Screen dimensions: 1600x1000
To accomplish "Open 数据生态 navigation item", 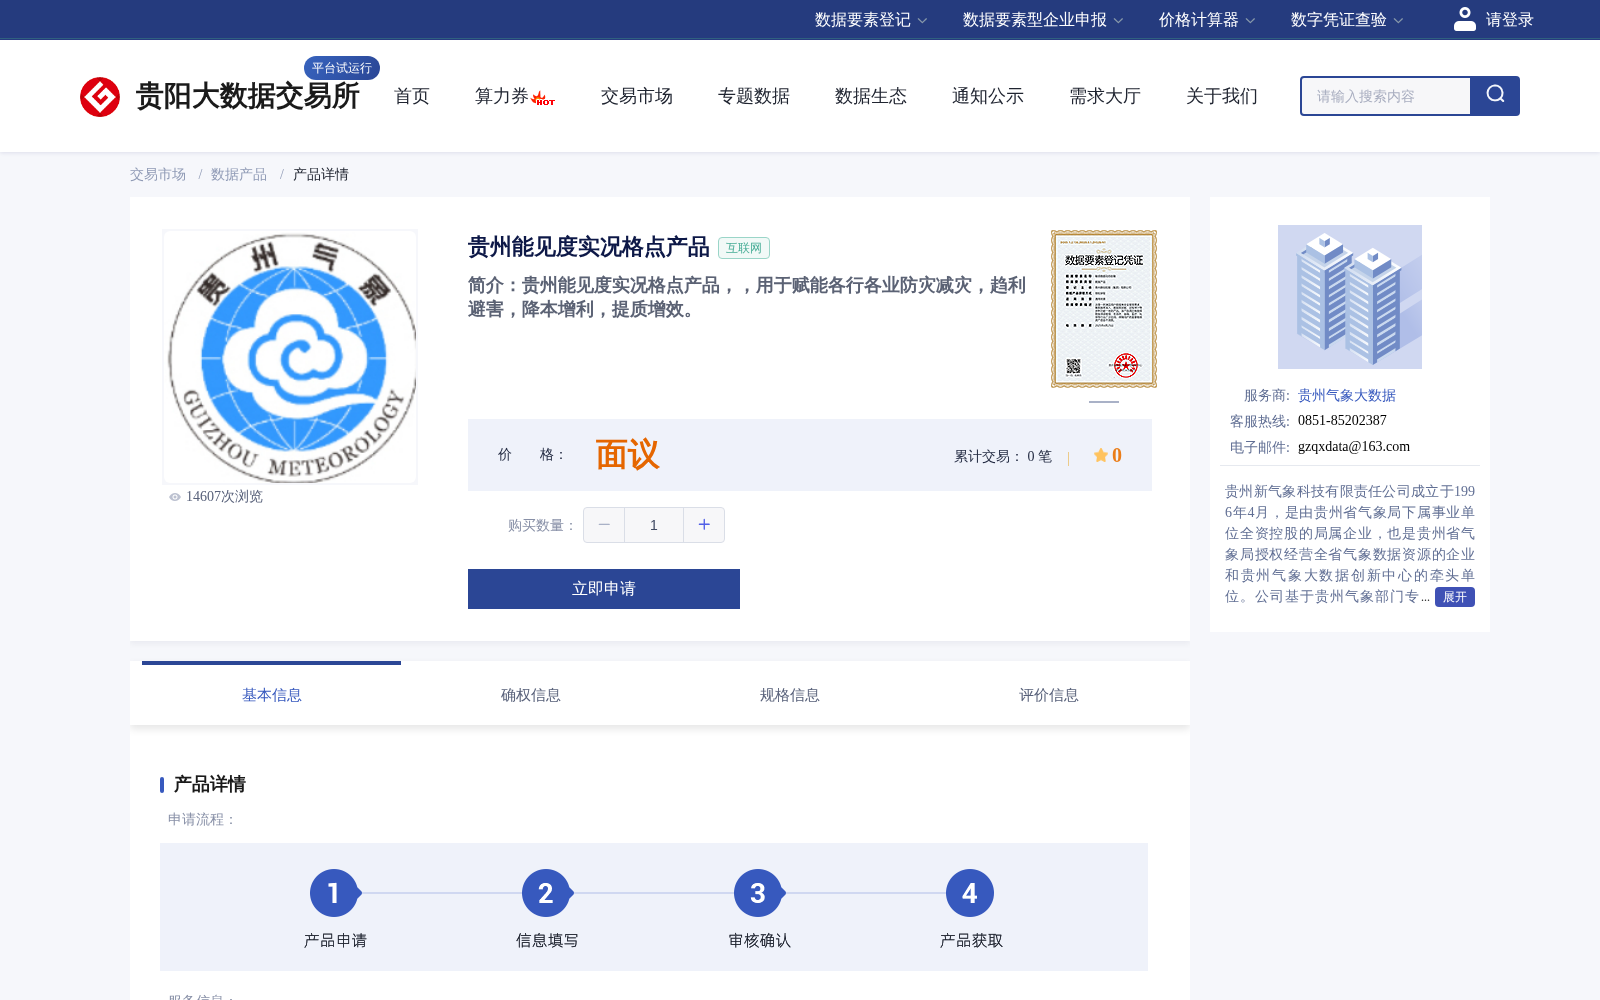I will coord(871,96).
